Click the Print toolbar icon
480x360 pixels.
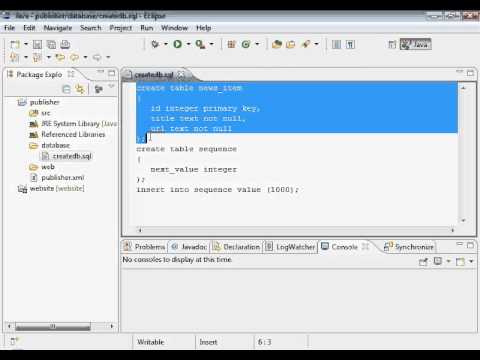[65, 44]
